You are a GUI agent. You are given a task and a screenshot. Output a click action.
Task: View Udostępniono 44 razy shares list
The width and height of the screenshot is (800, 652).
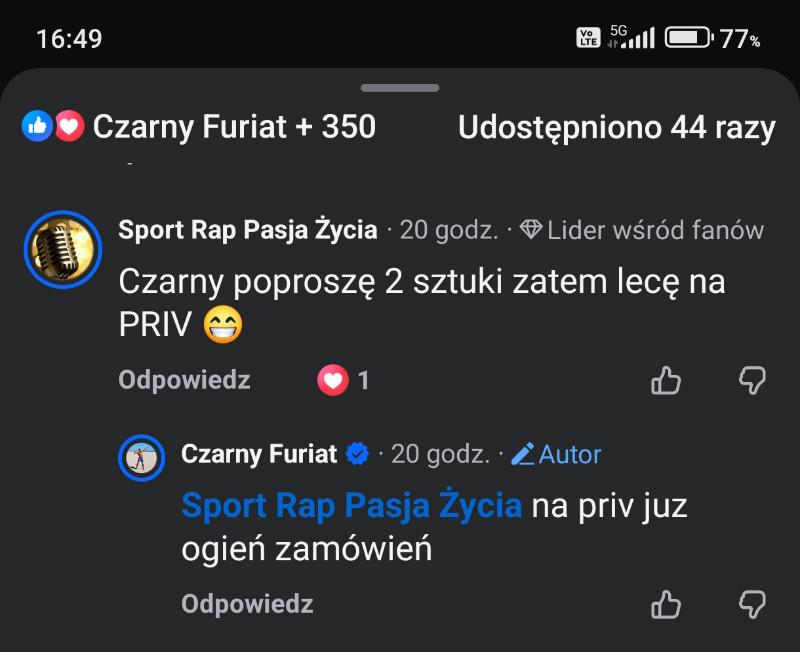pyautogui.click(x=616, y=127)
